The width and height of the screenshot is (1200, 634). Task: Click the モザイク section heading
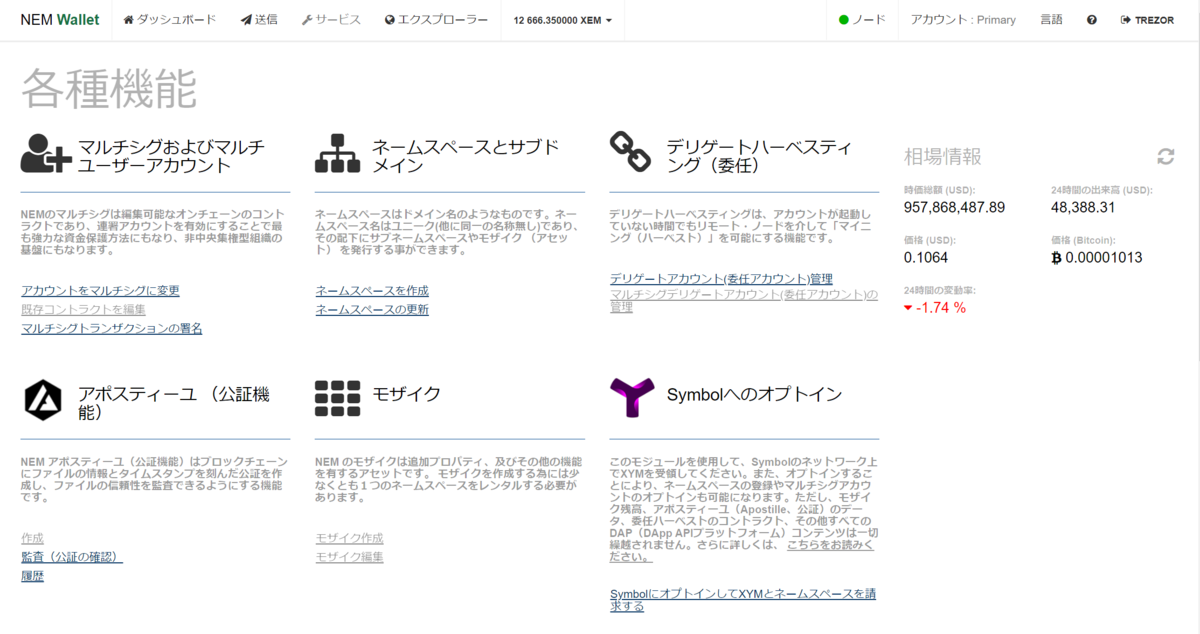tap(406, 394)
